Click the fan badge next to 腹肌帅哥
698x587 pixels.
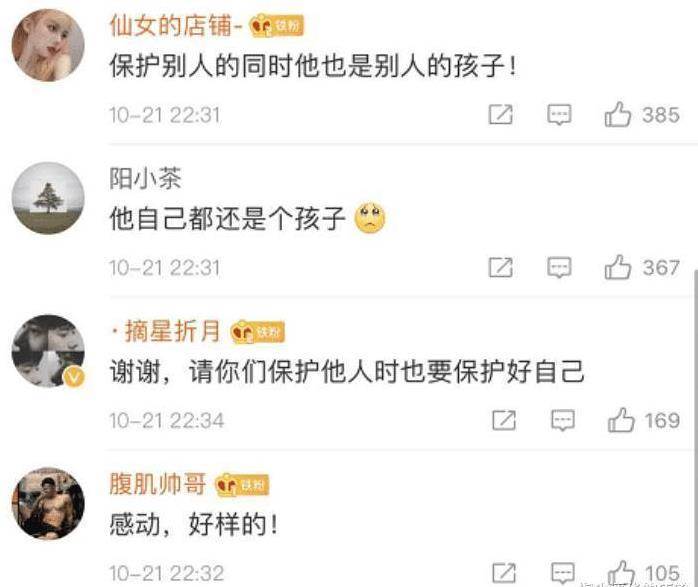tap(242, 485)
